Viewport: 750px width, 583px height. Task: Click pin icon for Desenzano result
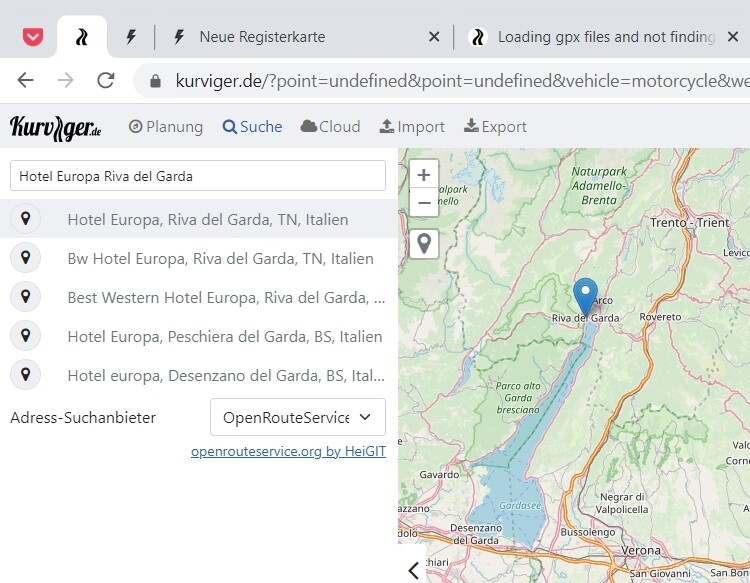click(26, 374)
